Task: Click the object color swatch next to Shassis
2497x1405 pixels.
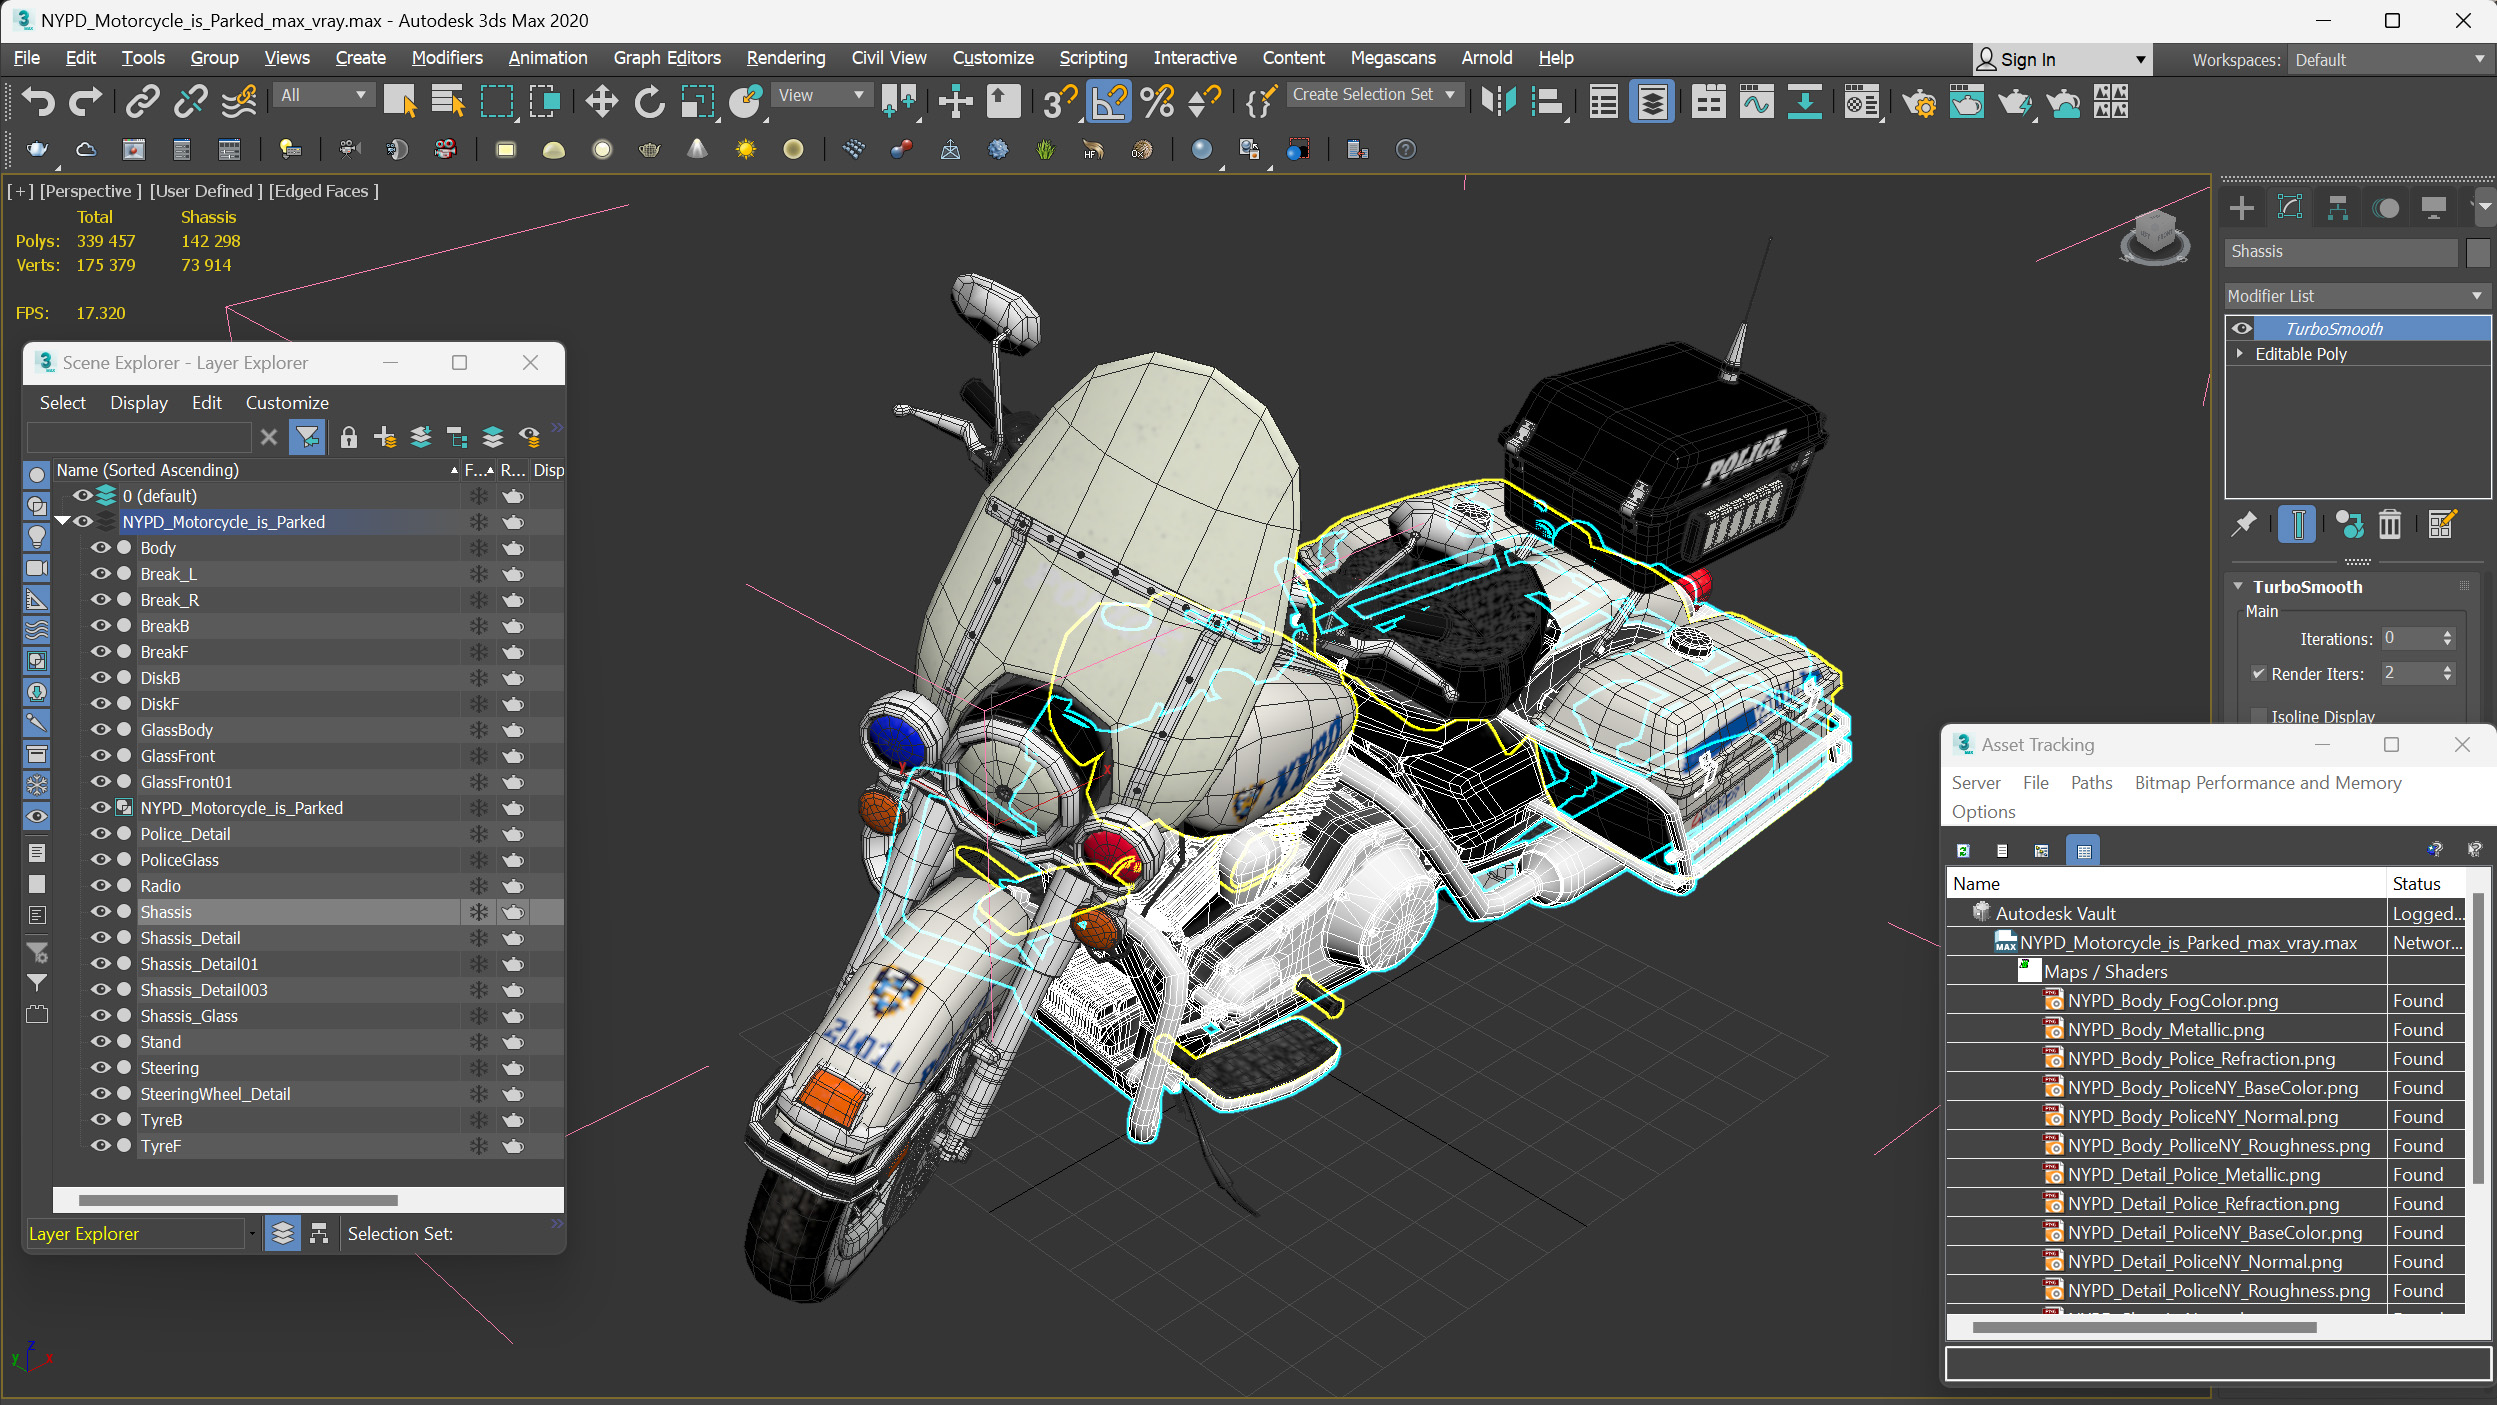Action: click(x=2478, y=252)
